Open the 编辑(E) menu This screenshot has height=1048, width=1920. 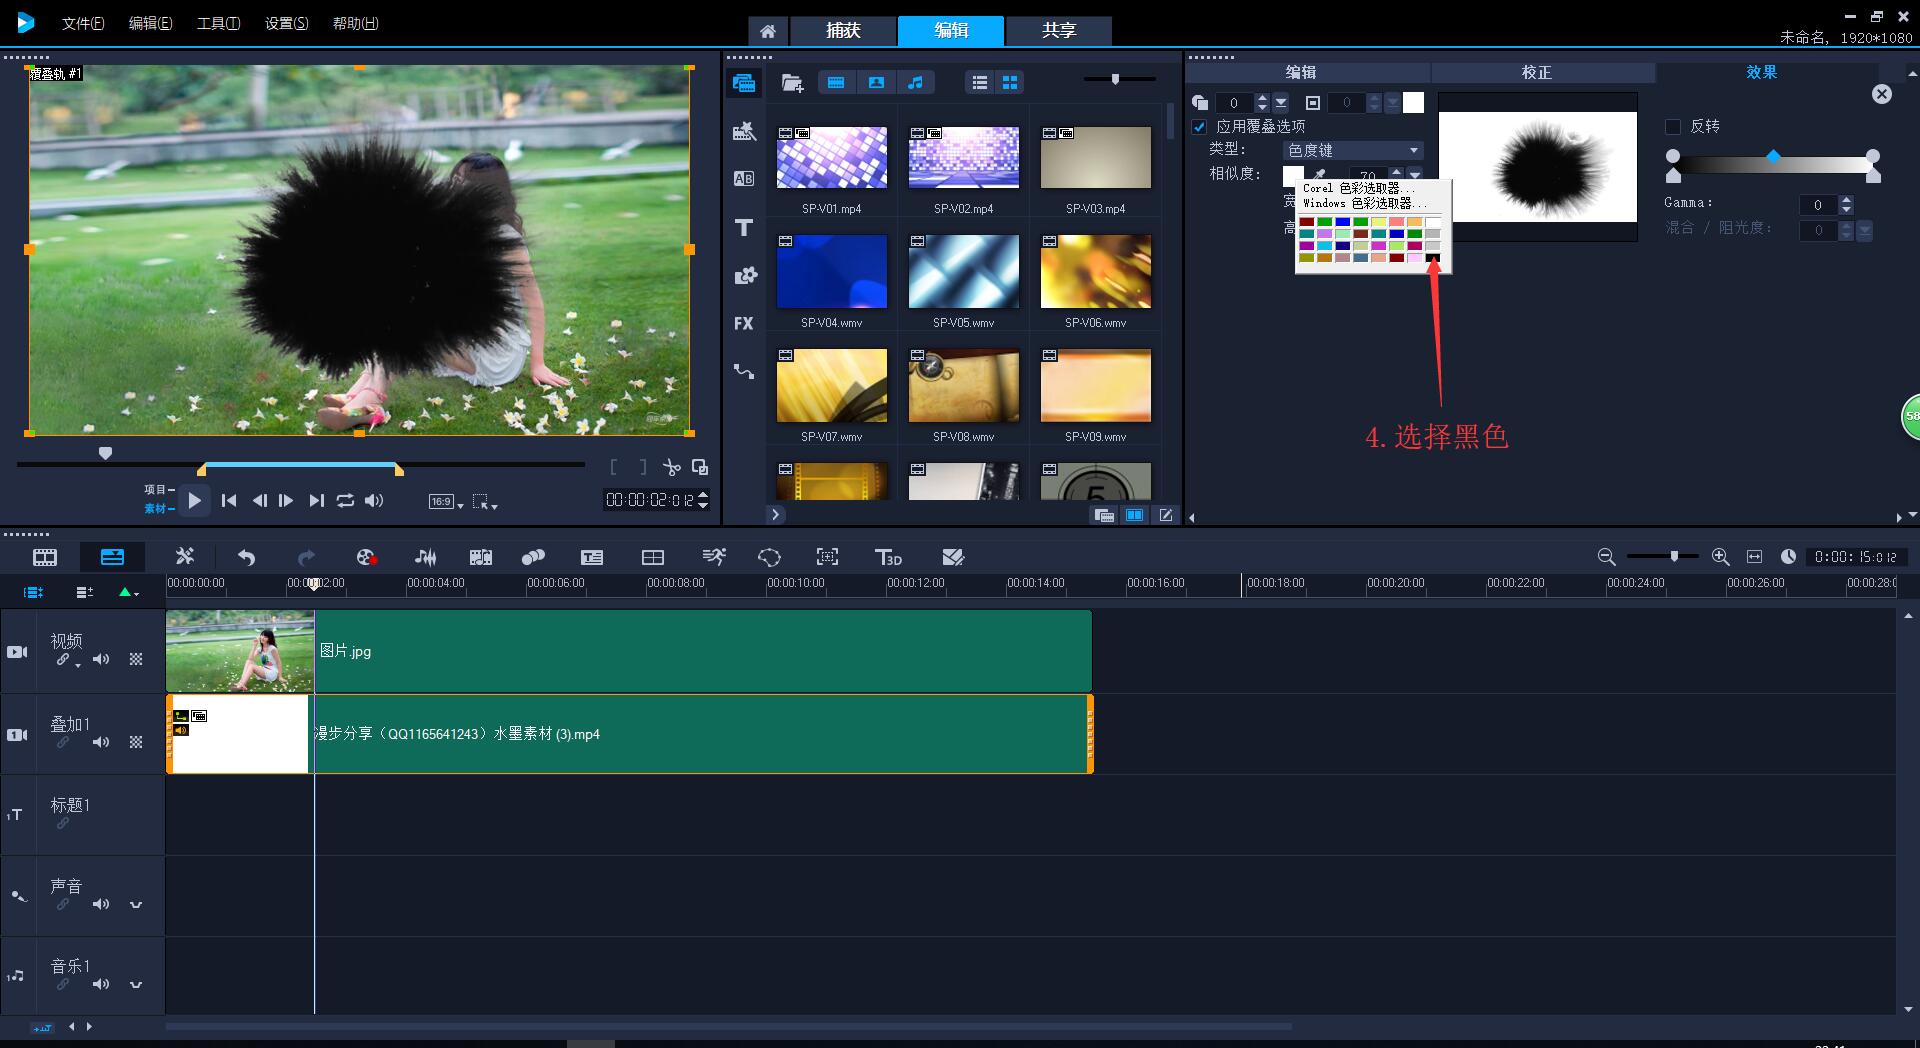pyautogui.click(x=150, y=23)
